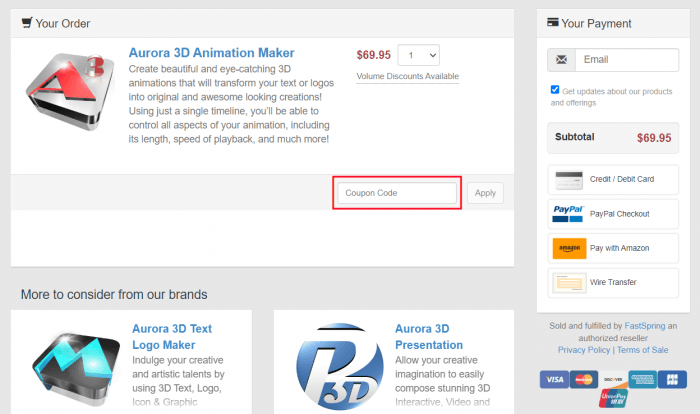Click the Aurora 3D Presentation logo image
The height and width of the screenshot is (414, 700).
(x=340, y=367)
